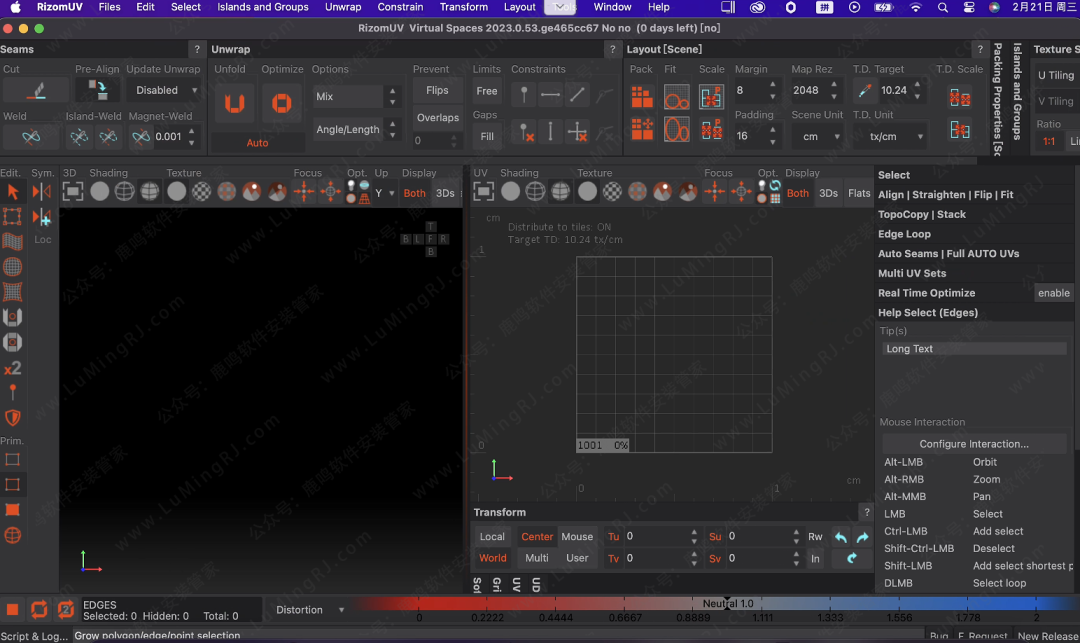Click the Optimize icon in Unwrap panel
This screenshot has width=1080, height=643.
click(x=282, y=104)
